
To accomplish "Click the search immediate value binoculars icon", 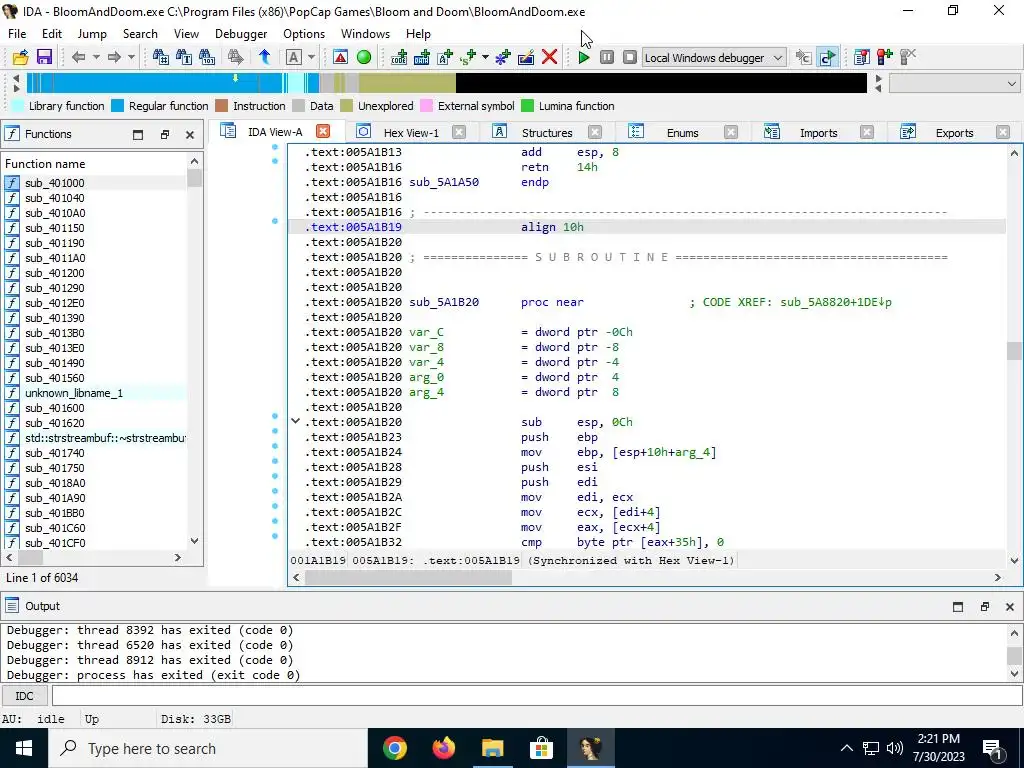I will (x=161, y=57).
